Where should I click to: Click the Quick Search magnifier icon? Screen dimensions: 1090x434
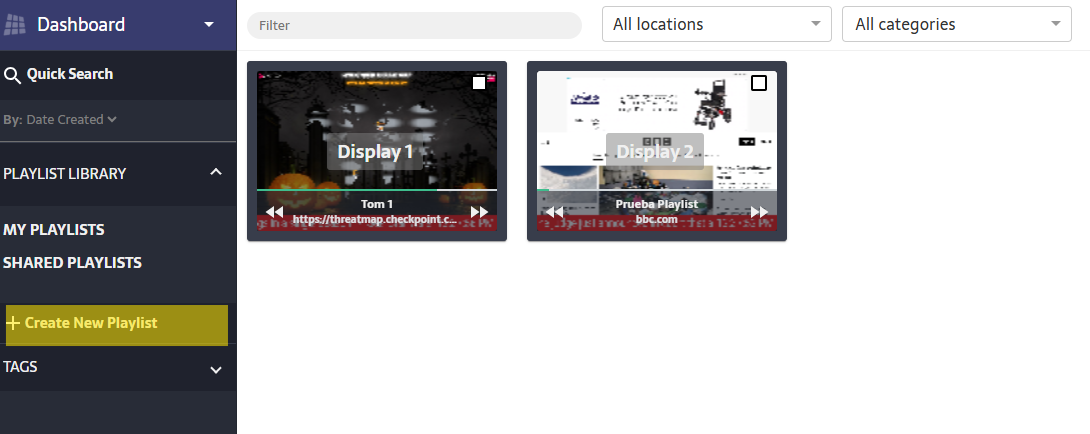(x=12, y=75)
